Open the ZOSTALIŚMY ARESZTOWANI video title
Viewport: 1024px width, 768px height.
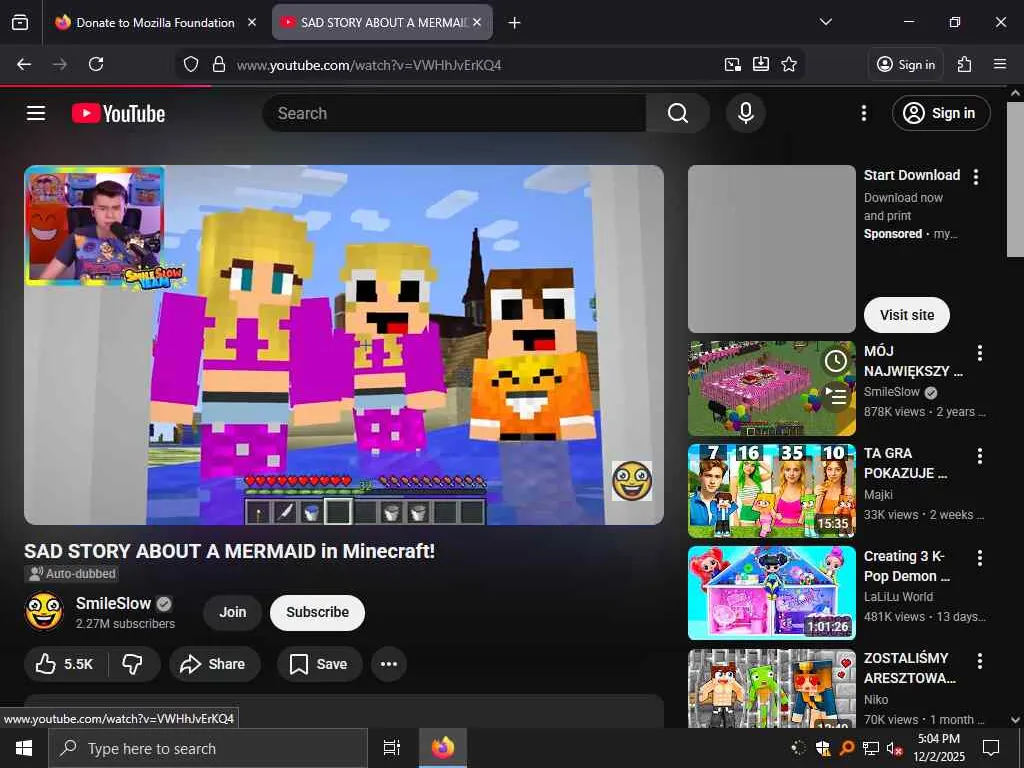click(x=909, y=667)
